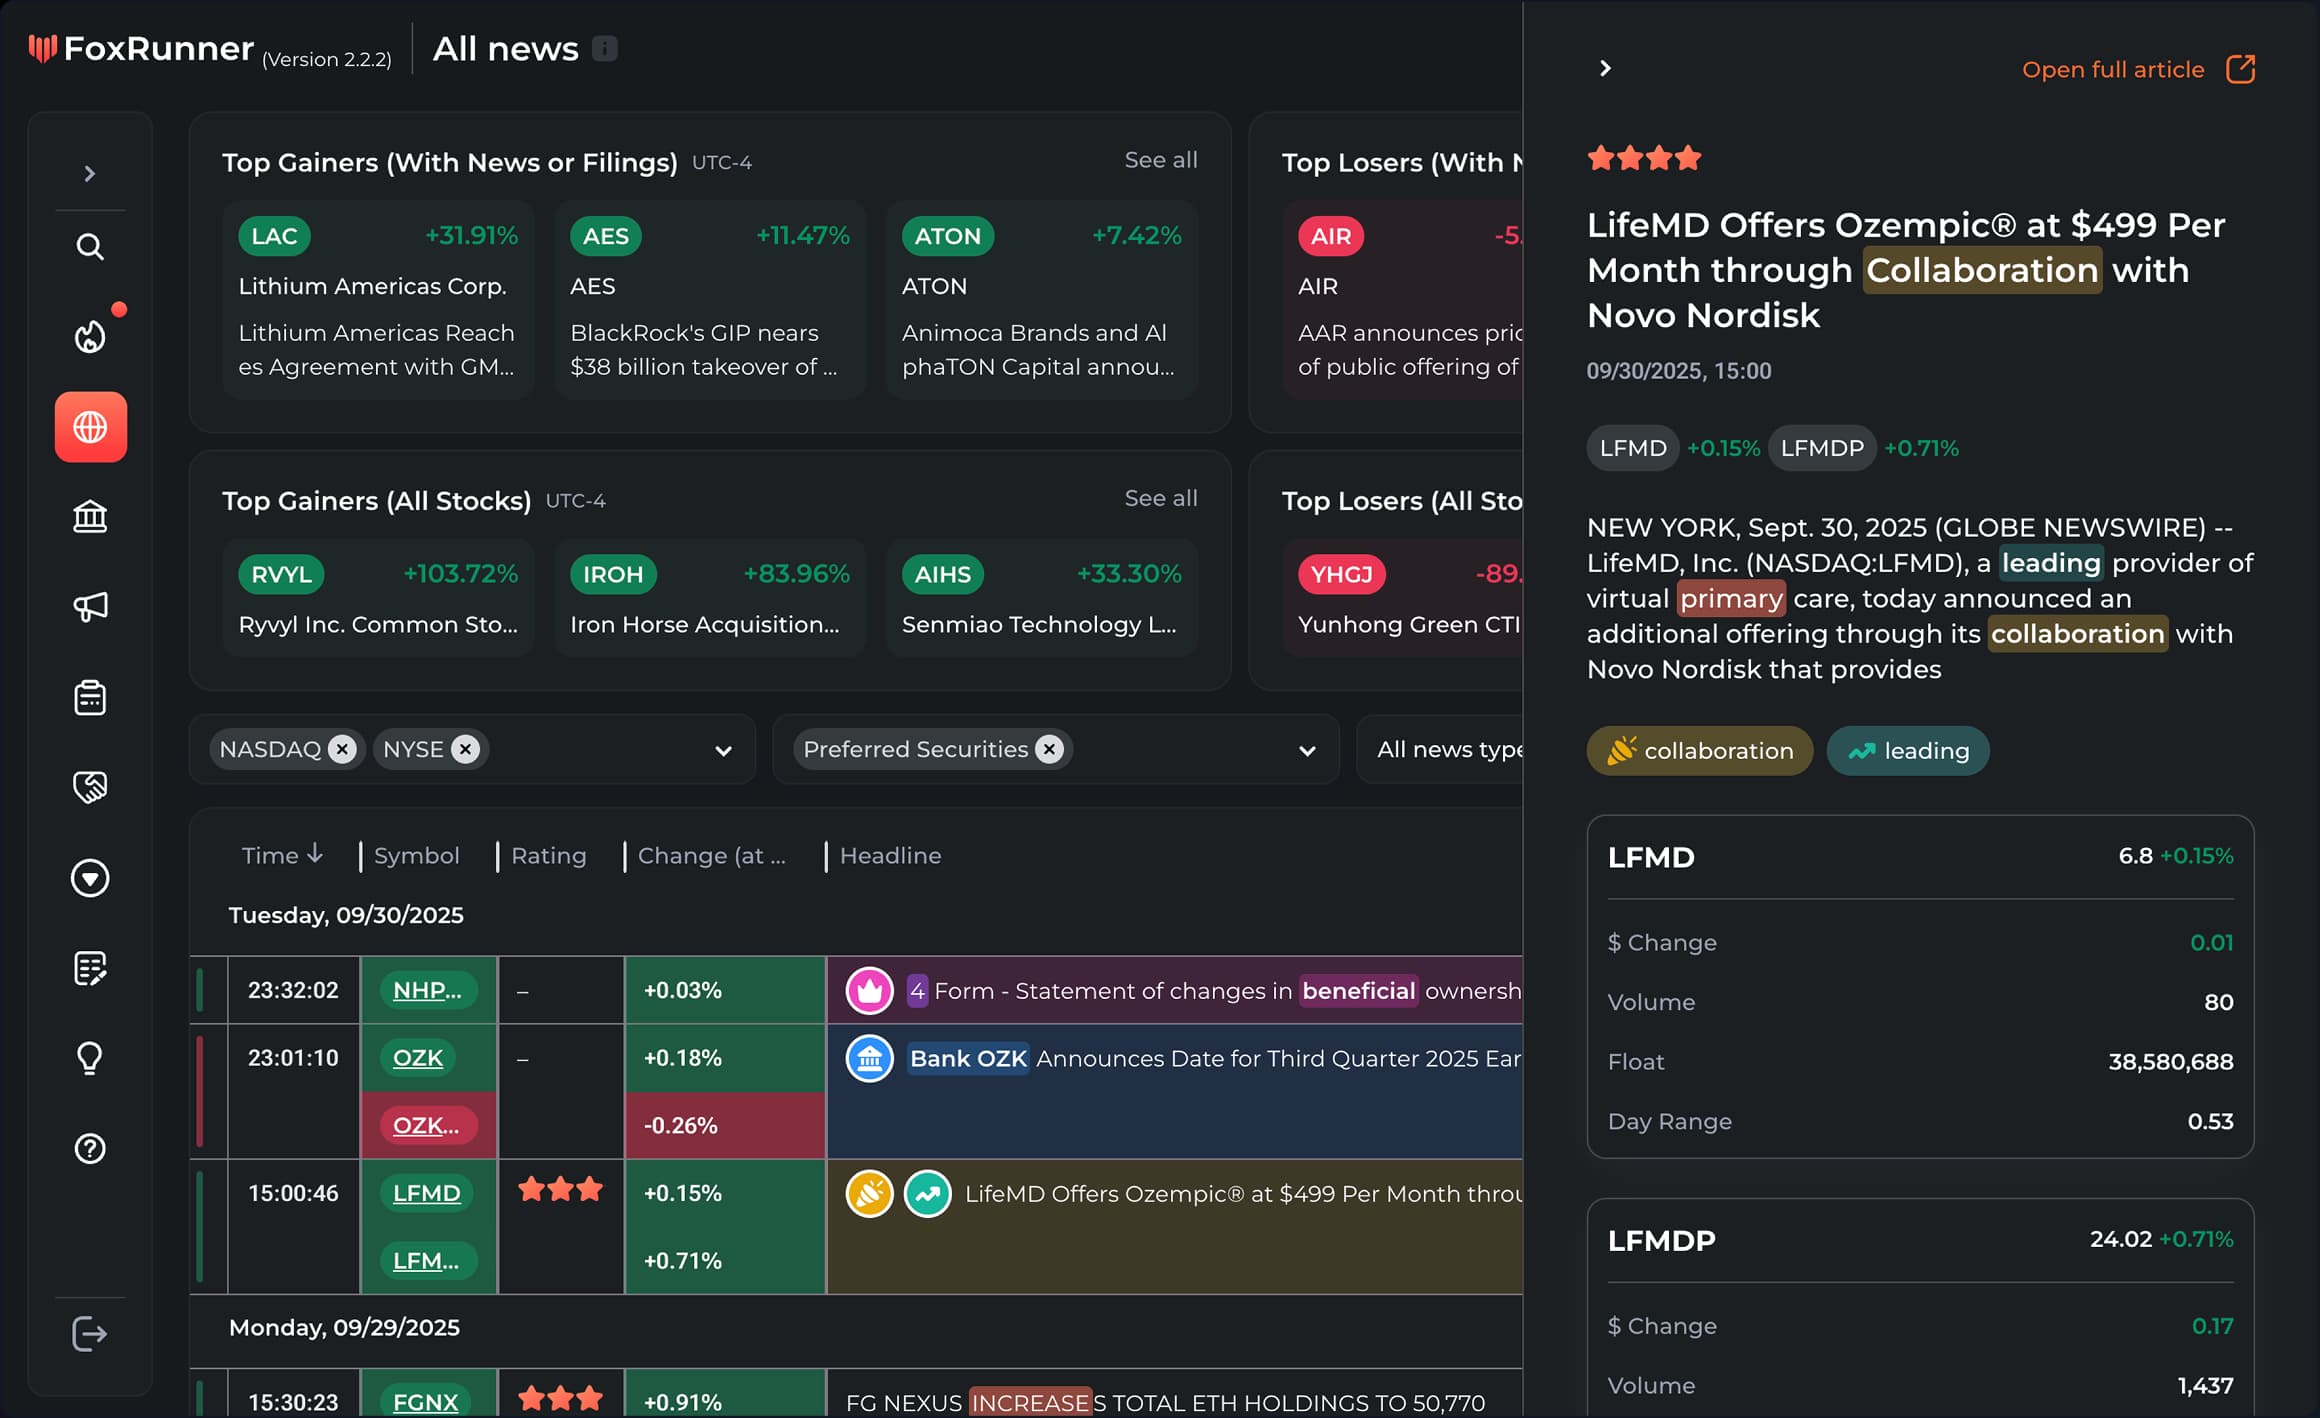Click the search magnifier sidebar icon
The image size is (2320, 1418).
(90, 247)
